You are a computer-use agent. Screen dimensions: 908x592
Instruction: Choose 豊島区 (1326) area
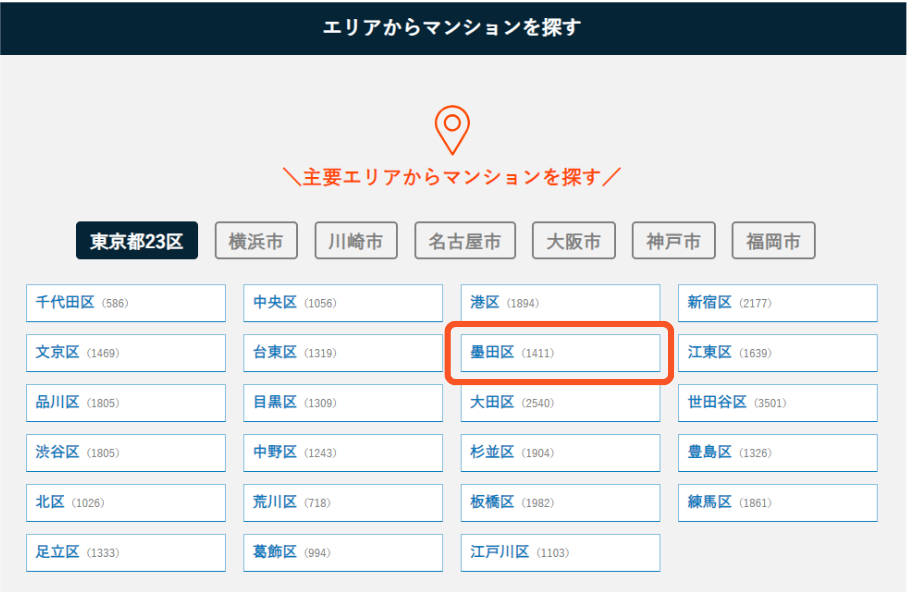pyautogui.click(x=778, y=452)
